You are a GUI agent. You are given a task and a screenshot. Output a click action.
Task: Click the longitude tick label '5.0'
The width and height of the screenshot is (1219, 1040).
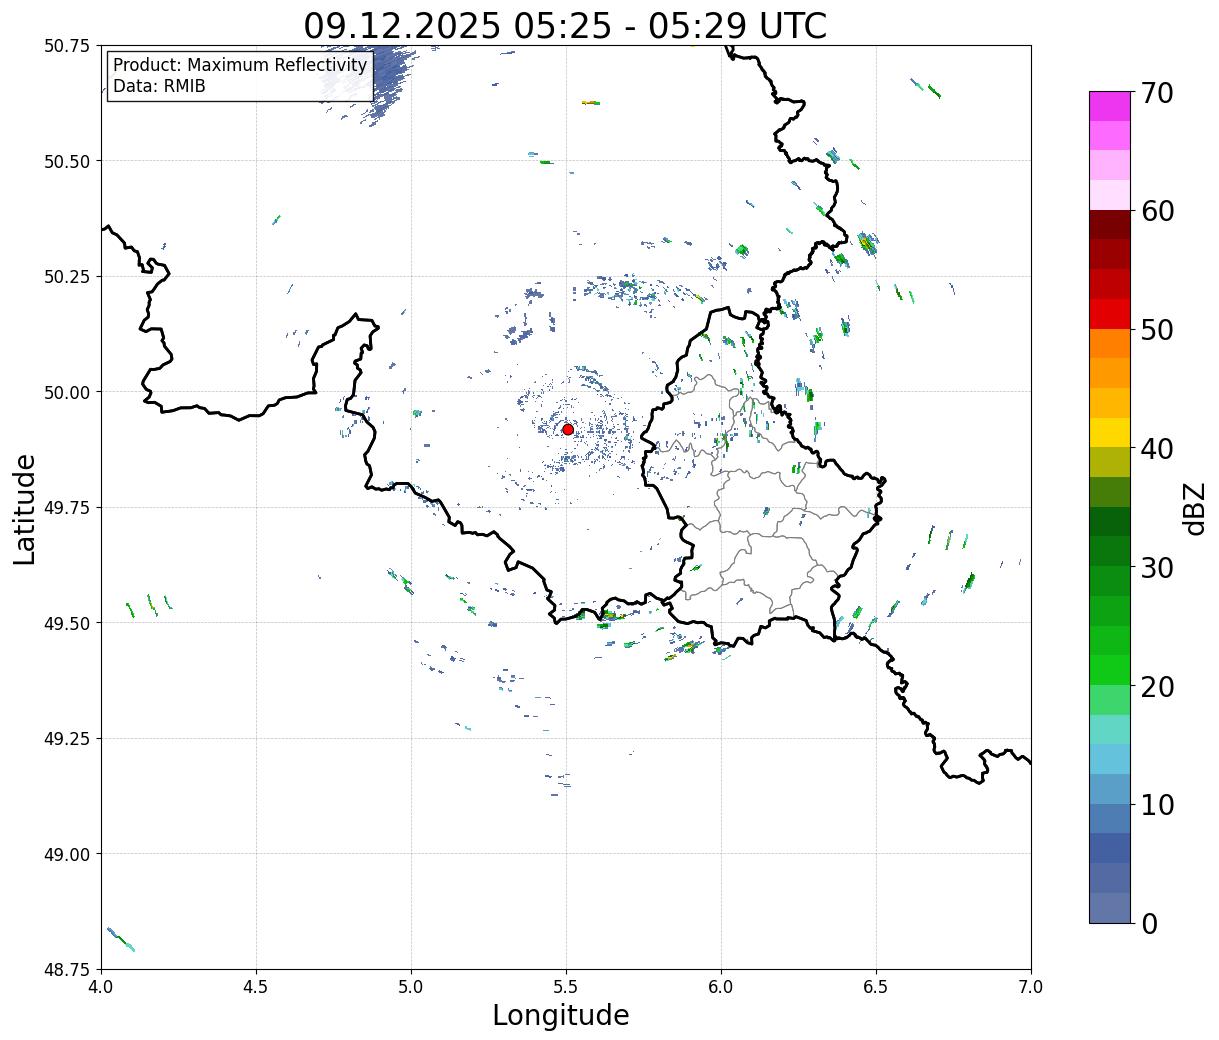tap(411, 986)
